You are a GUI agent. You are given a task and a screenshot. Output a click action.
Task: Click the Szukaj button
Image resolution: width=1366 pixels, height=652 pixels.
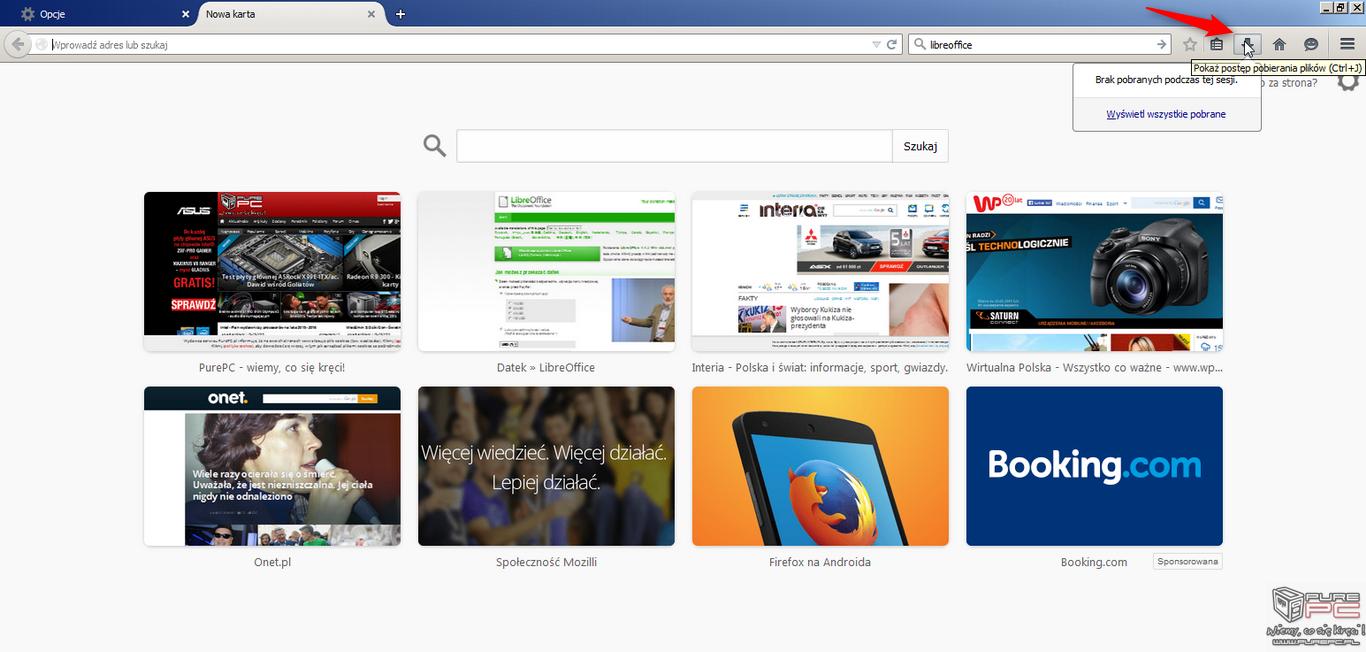coord(920,146)
